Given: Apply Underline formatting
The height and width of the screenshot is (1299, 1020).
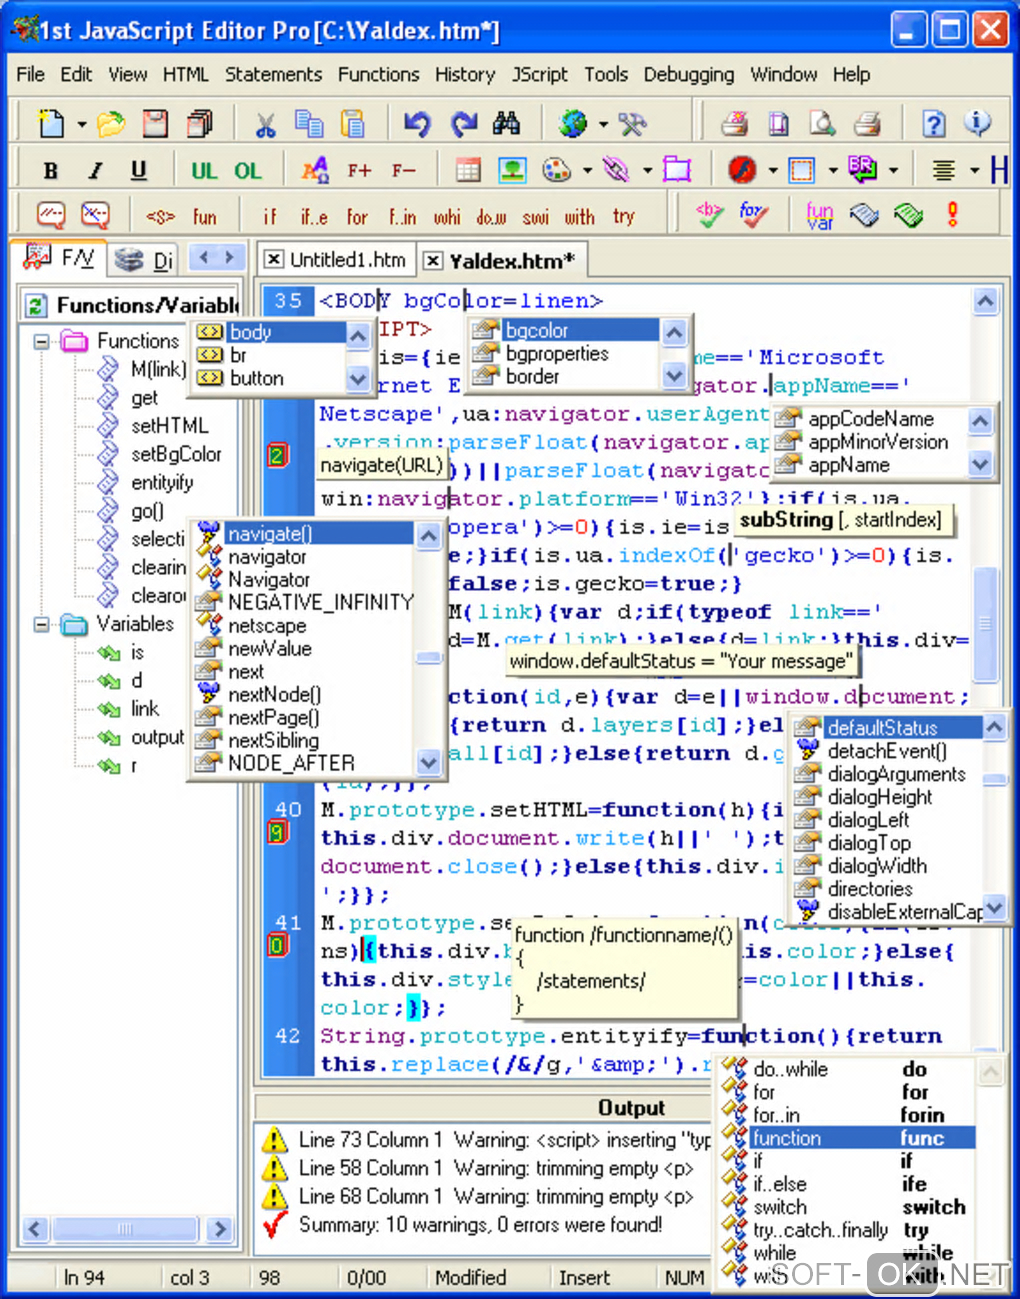Looking at the screenshot, I should click(138, 170).
